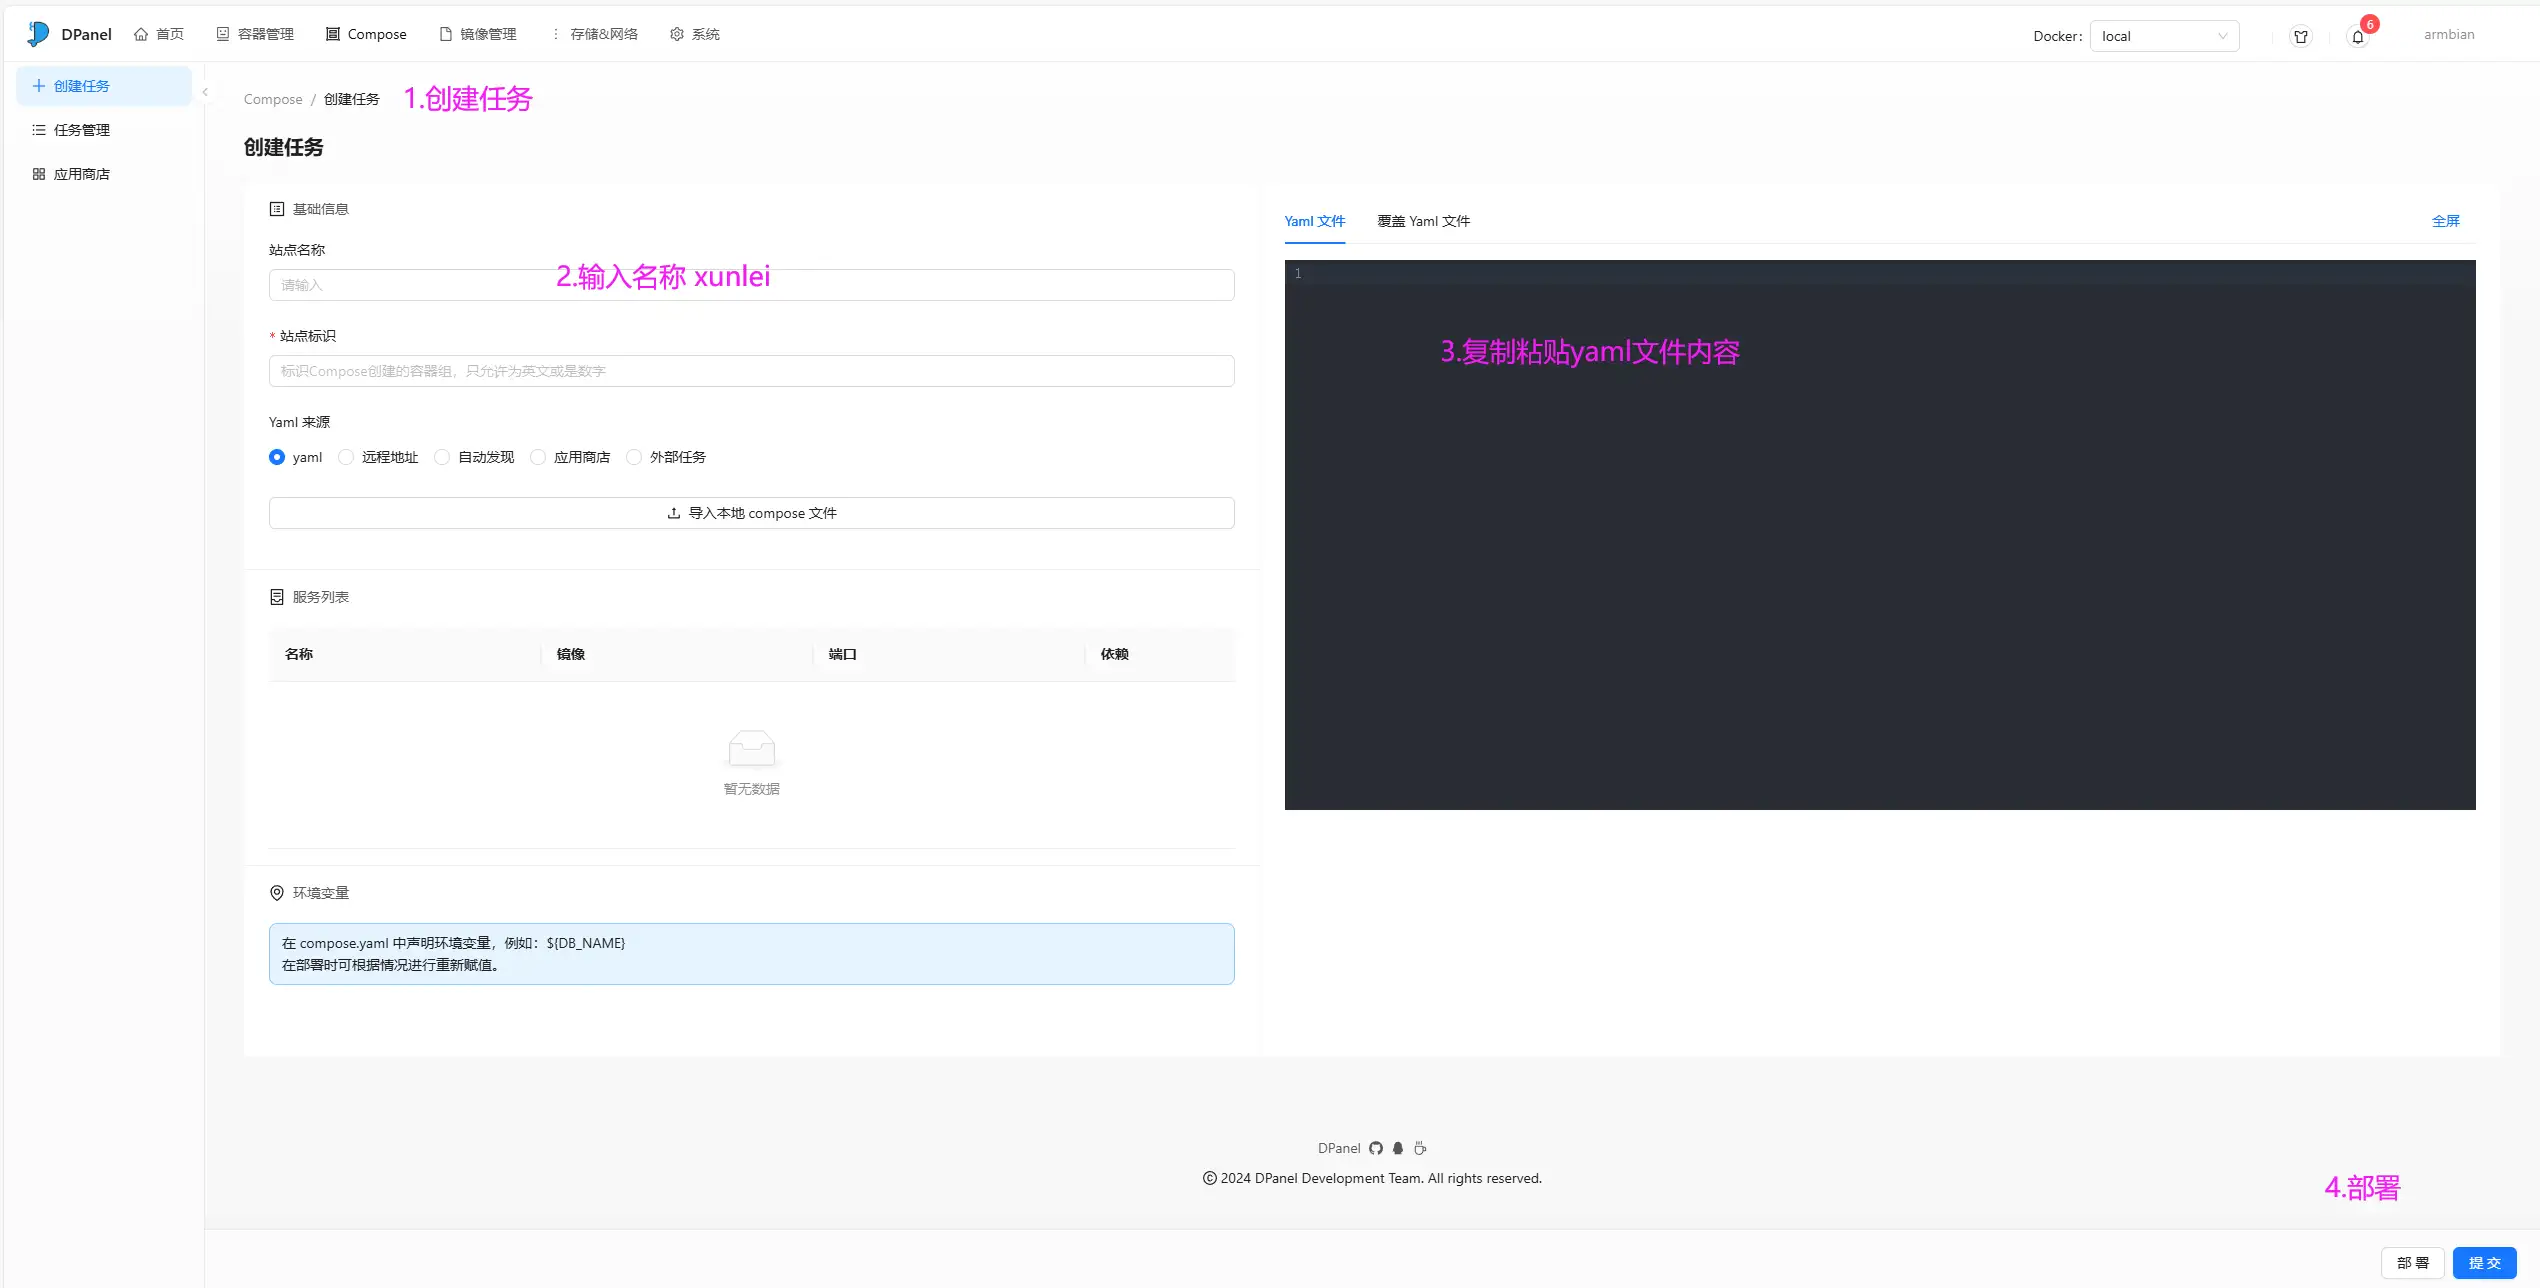Switch to the 覆盖 Yaml 文件 tab

tap(1423, 221)
